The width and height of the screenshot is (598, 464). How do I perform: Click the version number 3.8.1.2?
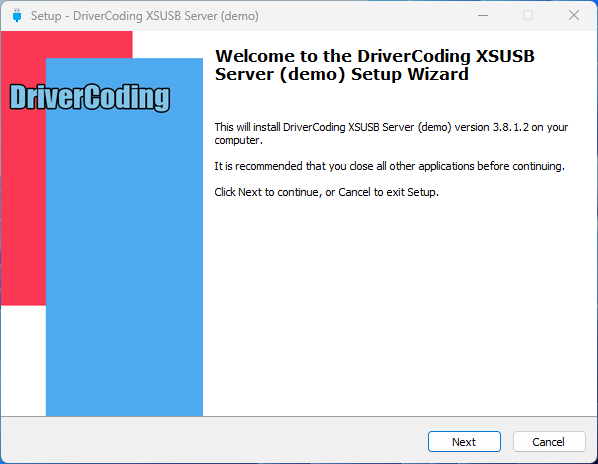511,127
